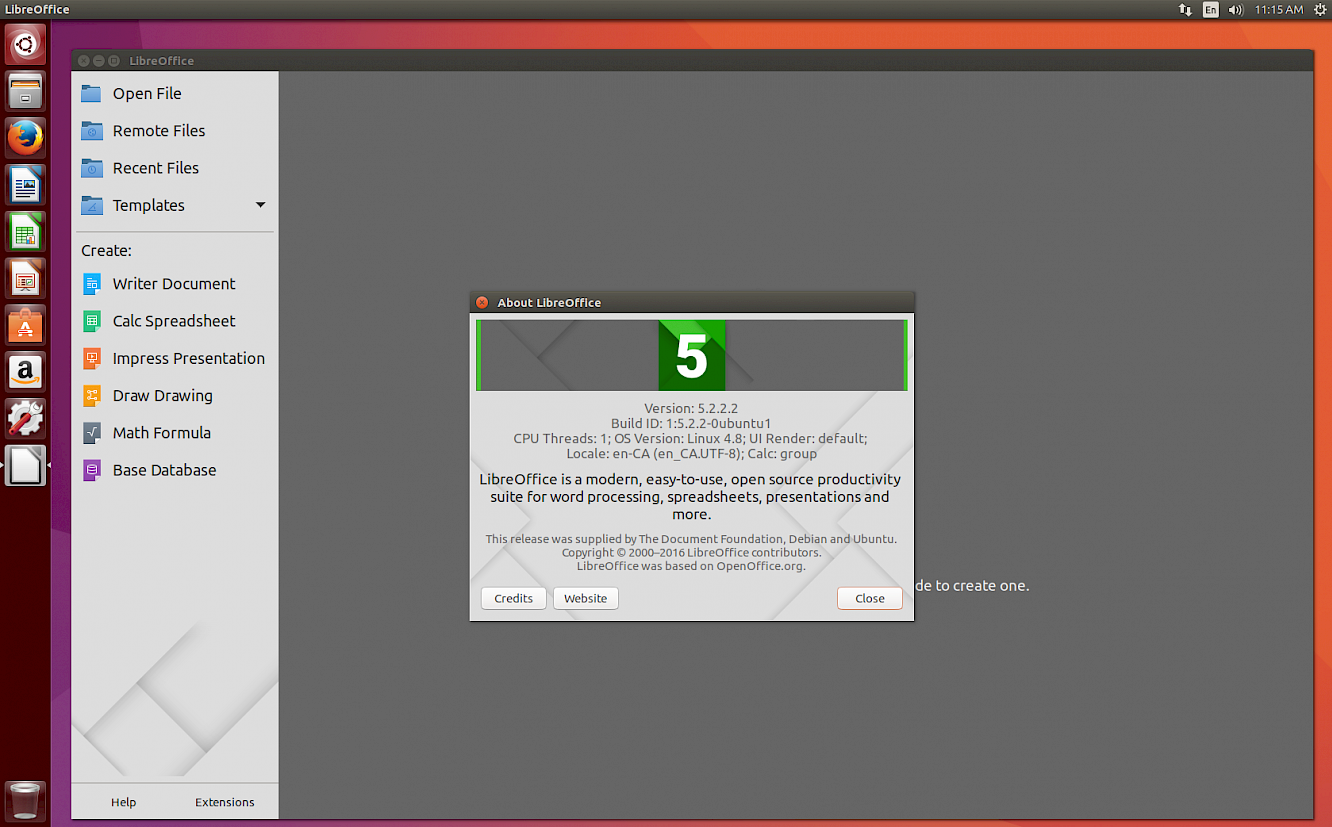Click the Copyright 2000–2016 text line

pos(691,552)
